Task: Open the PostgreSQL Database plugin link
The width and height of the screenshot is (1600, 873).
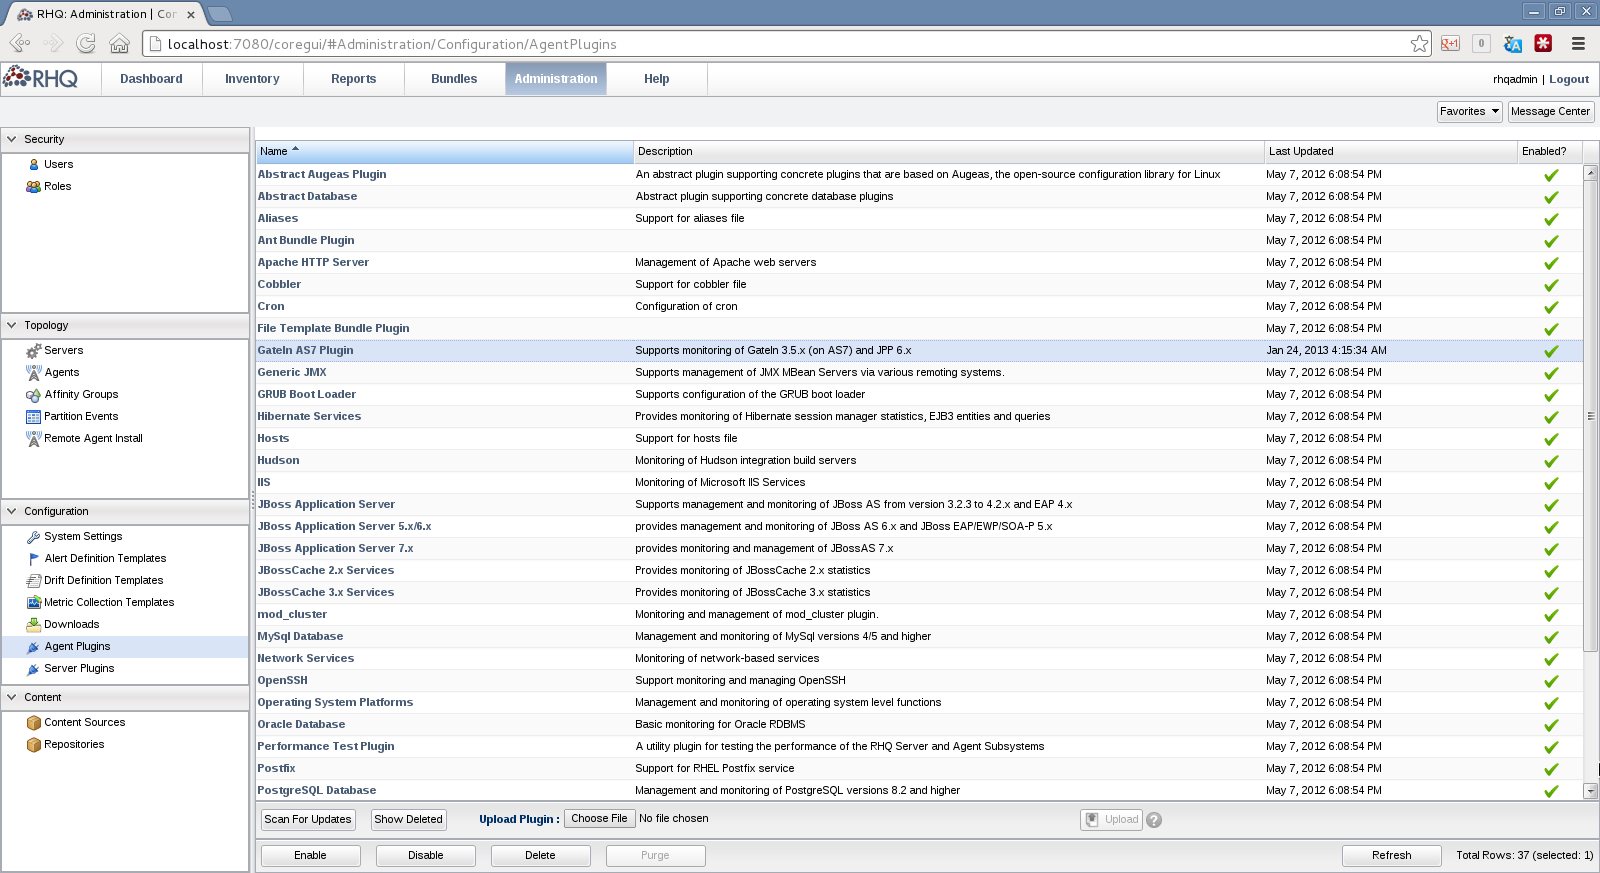Action: [x=317, y=790]
